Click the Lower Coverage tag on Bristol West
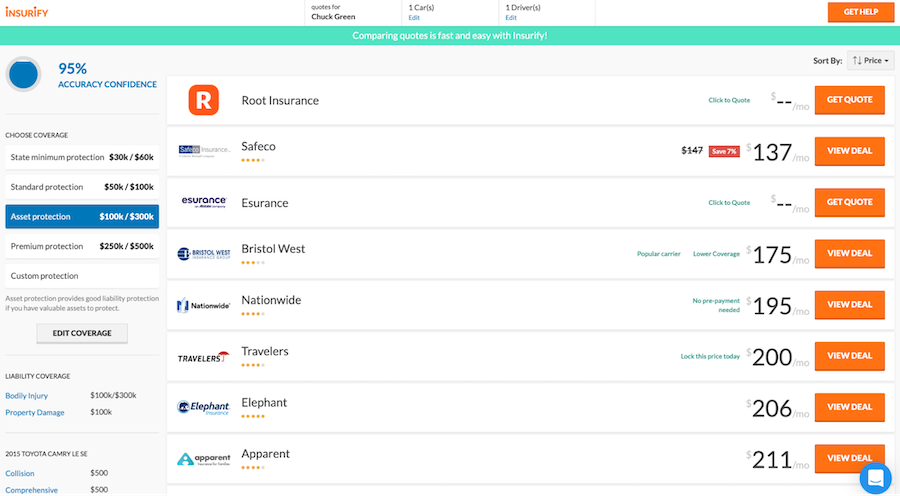This screenshot has height=496, width=900. click(716, 254)
